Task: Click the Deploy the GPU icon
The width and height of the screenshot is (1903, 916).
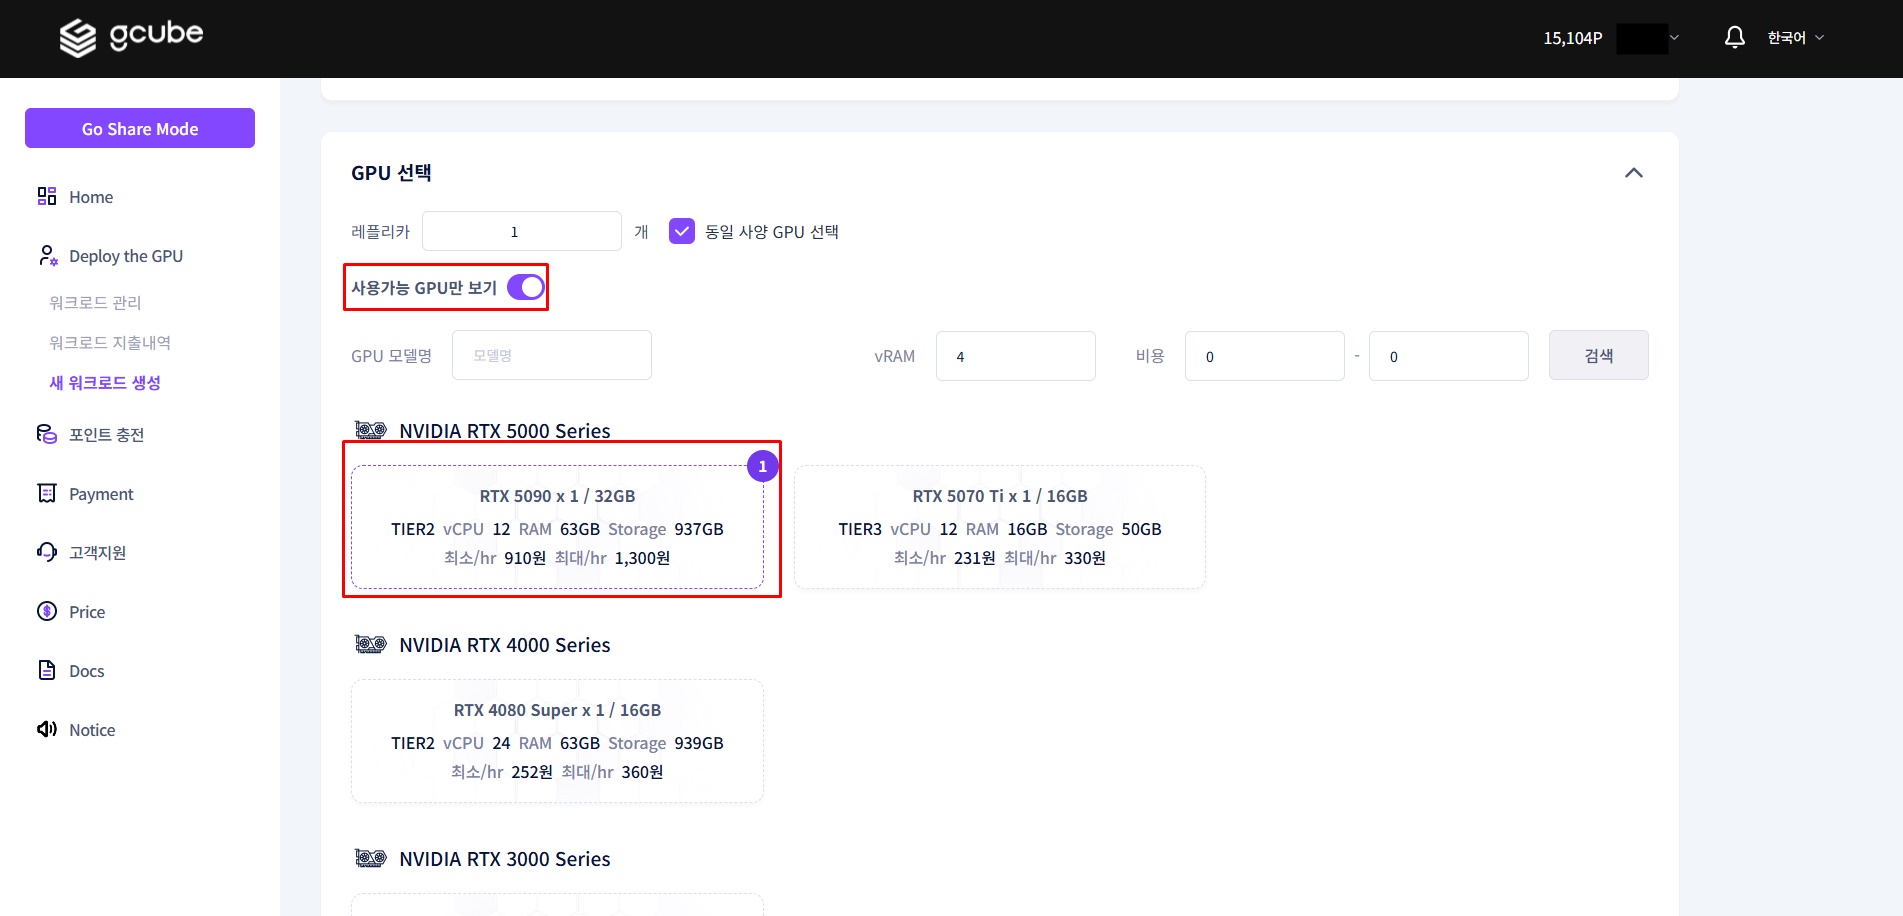Action: (x=47, y=255)
